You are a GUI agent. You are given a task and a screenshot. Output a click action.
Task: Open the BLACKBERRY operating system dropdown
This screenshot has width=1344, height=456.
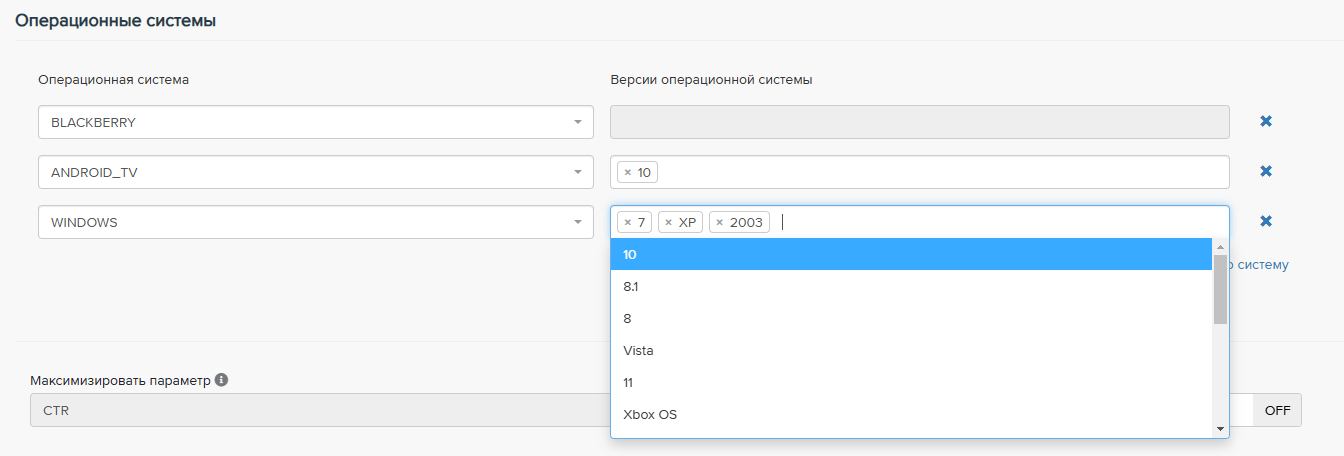[315, 122]
